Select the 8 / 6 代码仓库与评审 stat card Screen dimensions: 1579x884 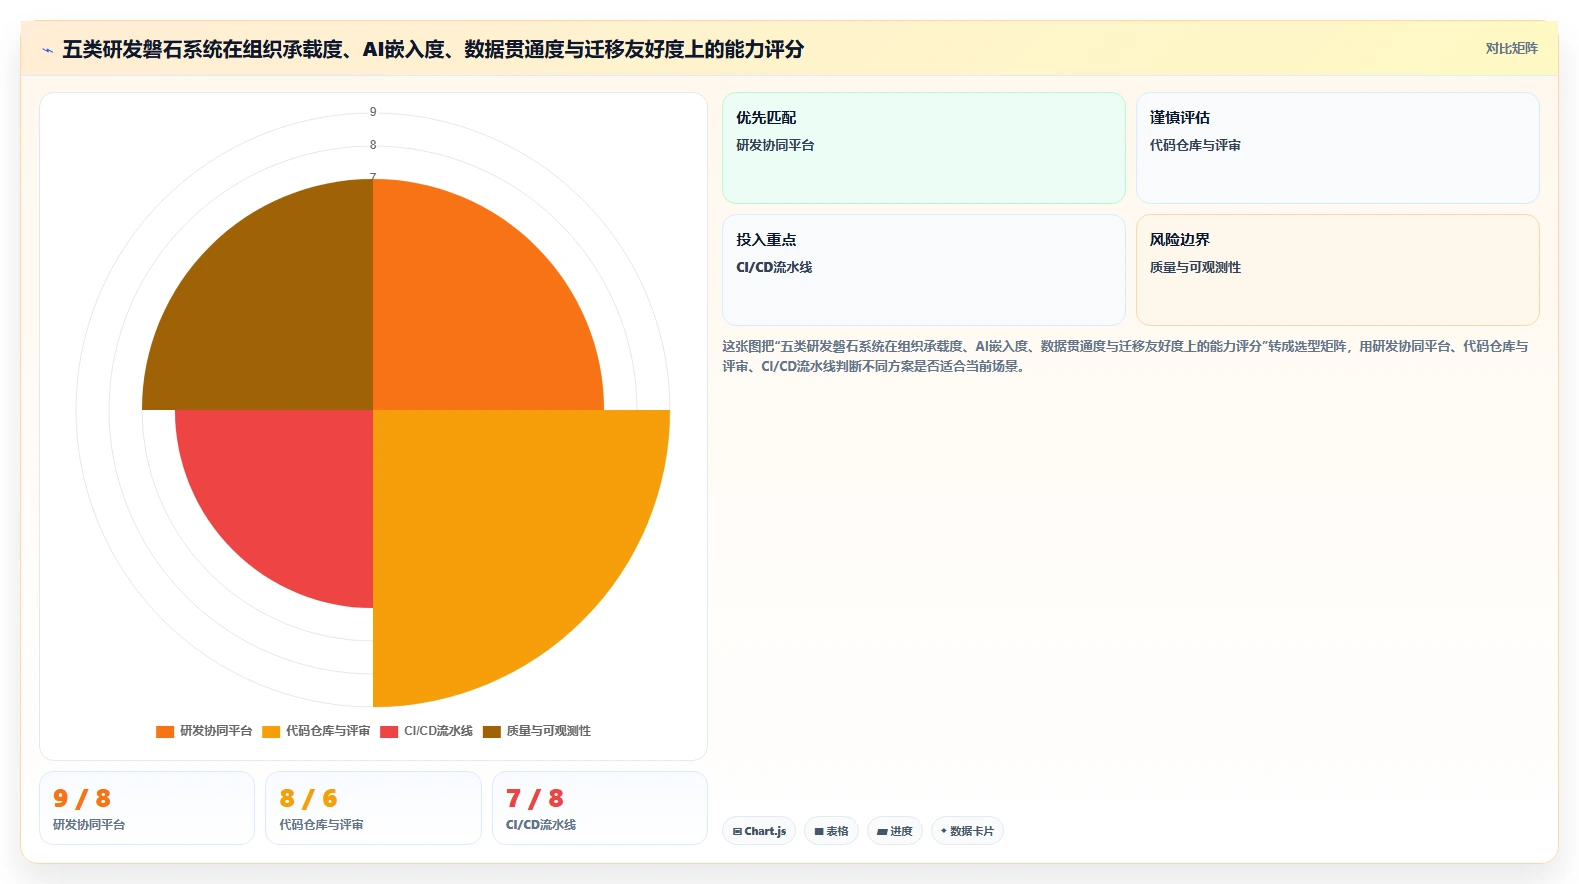tap(373, 808)
